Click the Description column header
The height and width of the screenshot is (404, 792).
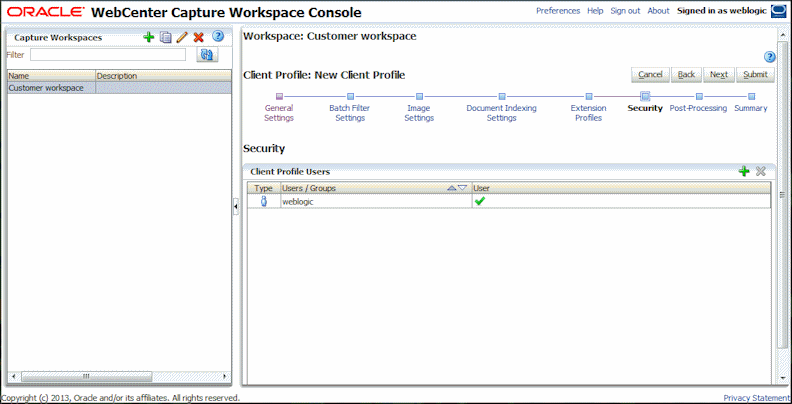(x=163, y=76)
